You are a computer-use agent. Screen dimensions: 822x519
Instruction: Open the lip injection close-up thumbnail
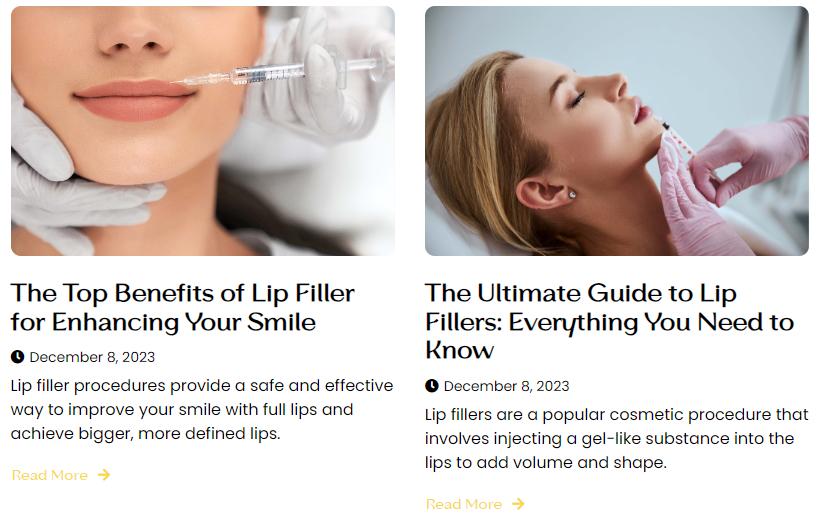pos(203,131)
